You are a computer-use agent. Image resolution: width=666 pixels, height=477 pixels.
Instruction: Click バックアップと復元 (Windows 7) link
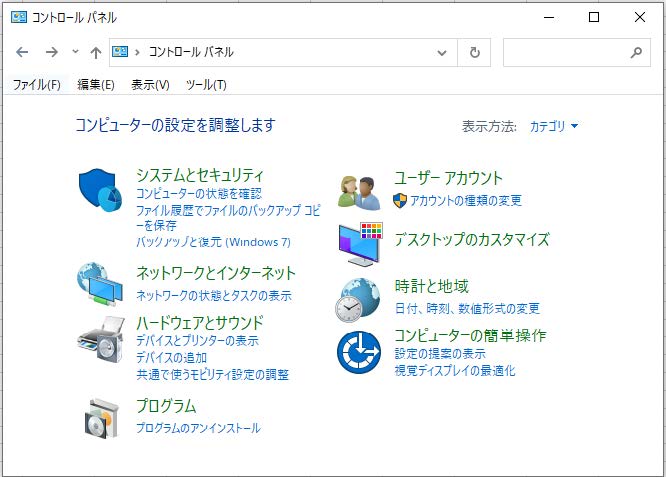pos(213,242)
